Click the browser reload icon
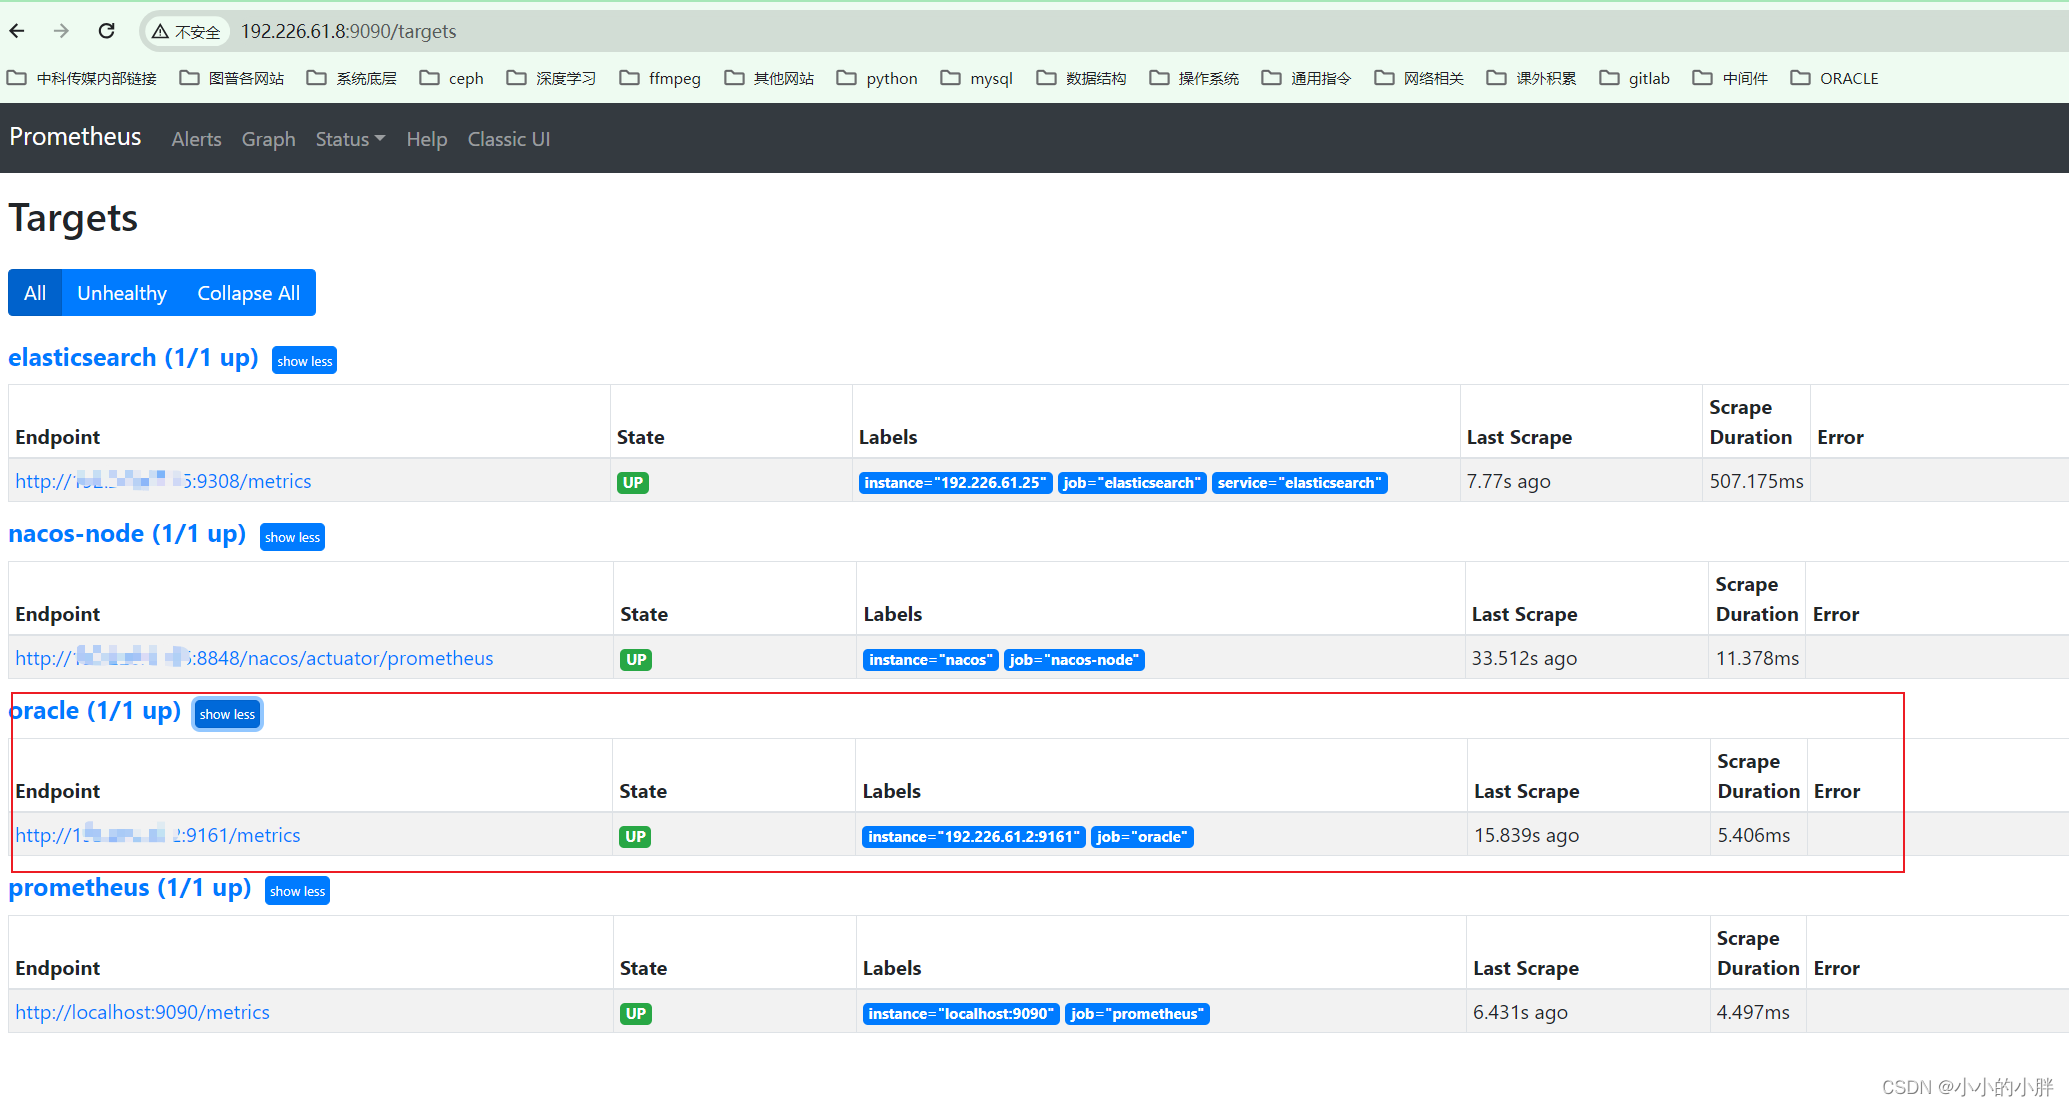The width and height of the screenshot is (2069, 1106). click(106, 31)
